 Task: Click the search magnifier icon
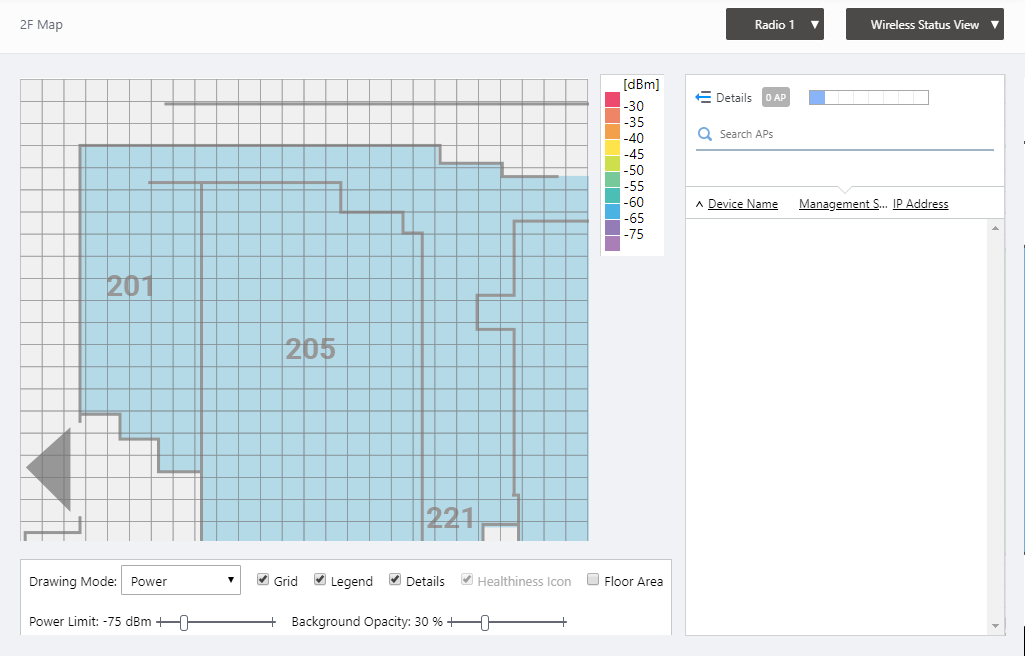[705, 134]
